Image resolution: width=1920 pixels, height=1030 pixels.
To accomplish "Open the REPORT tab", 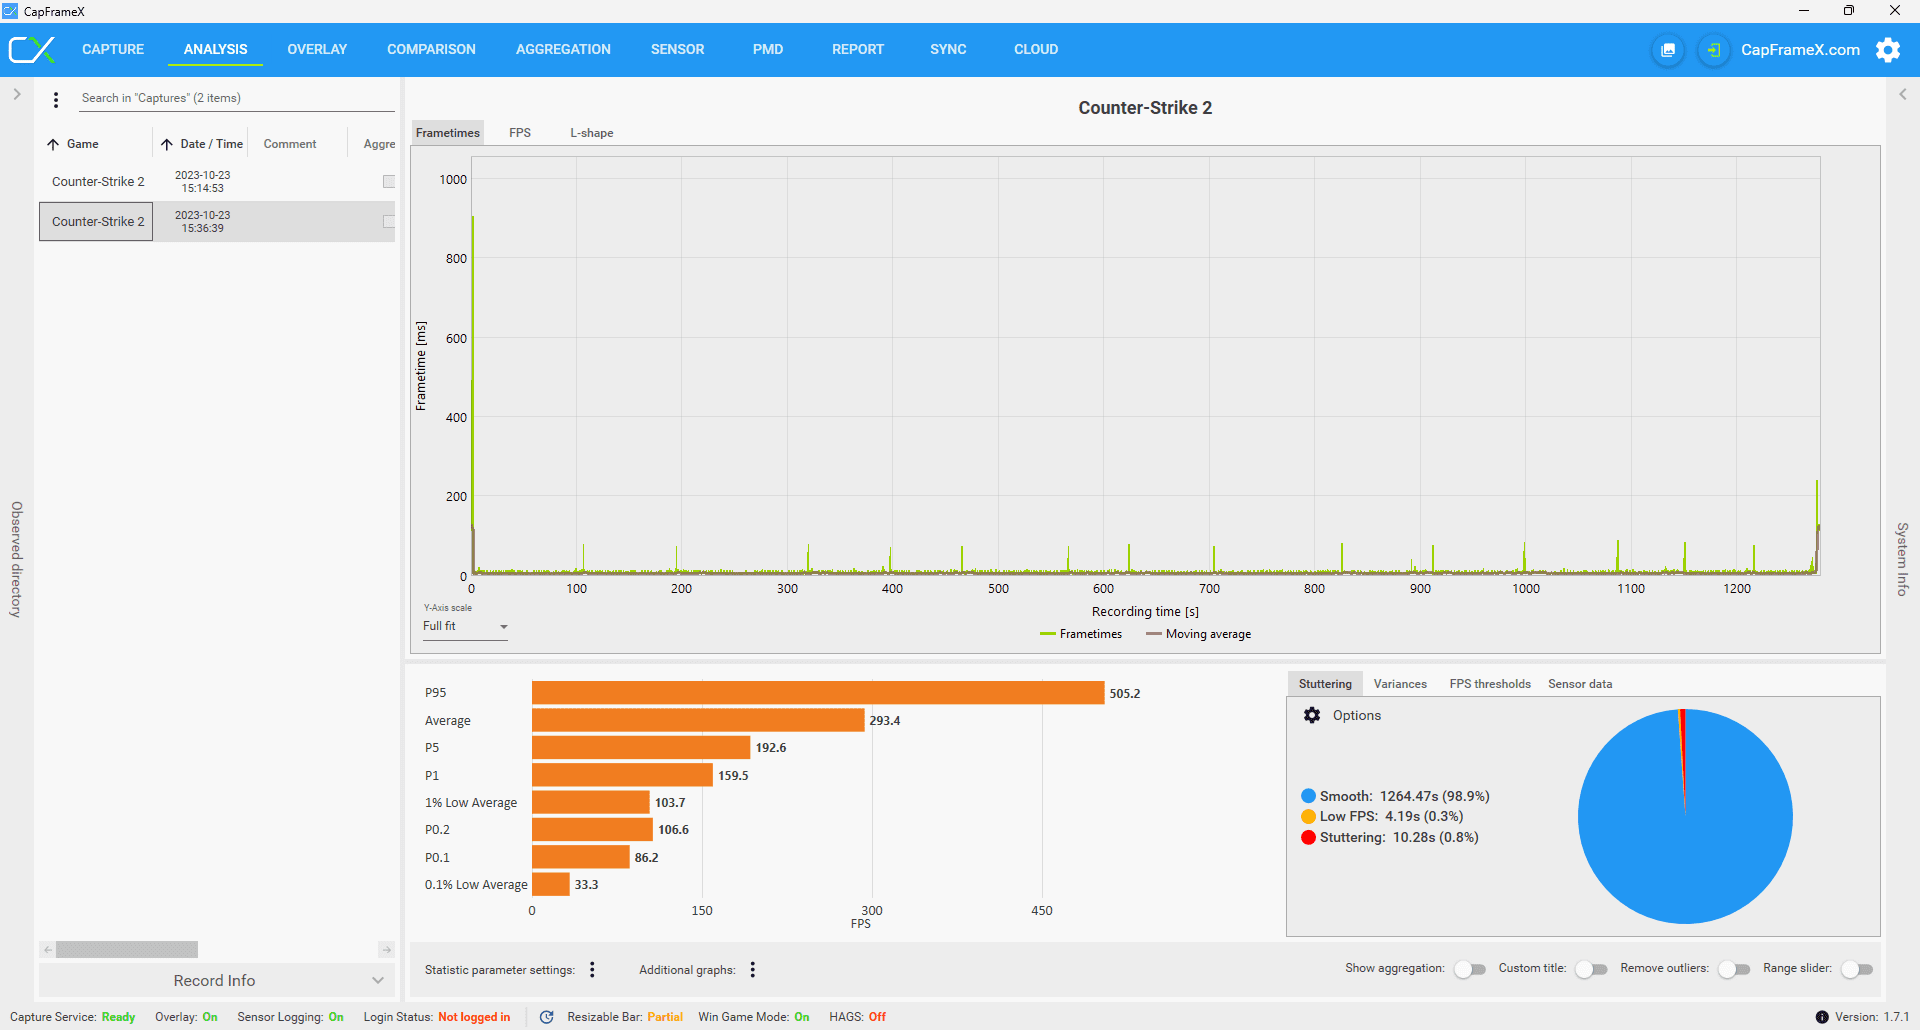I will (858, 49).
